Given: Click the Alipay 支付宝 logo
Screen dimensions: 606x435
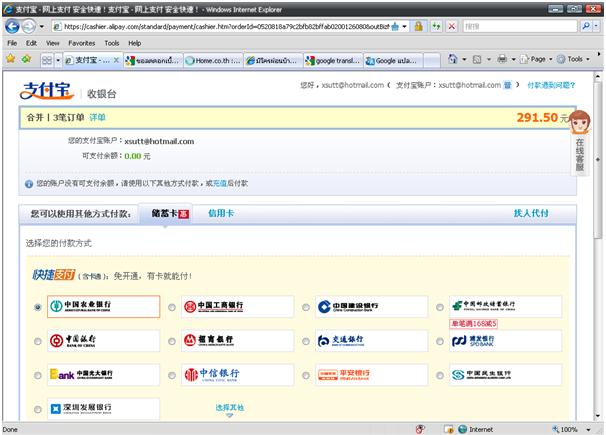Looking at the screenshot, I should (47, 91).
